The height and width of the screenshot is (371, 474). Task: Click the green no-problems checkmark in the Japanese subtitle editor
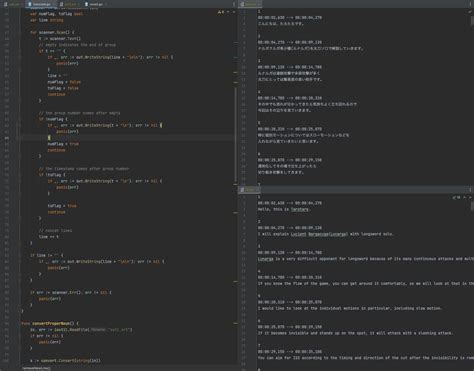click(x=470, y=12)
